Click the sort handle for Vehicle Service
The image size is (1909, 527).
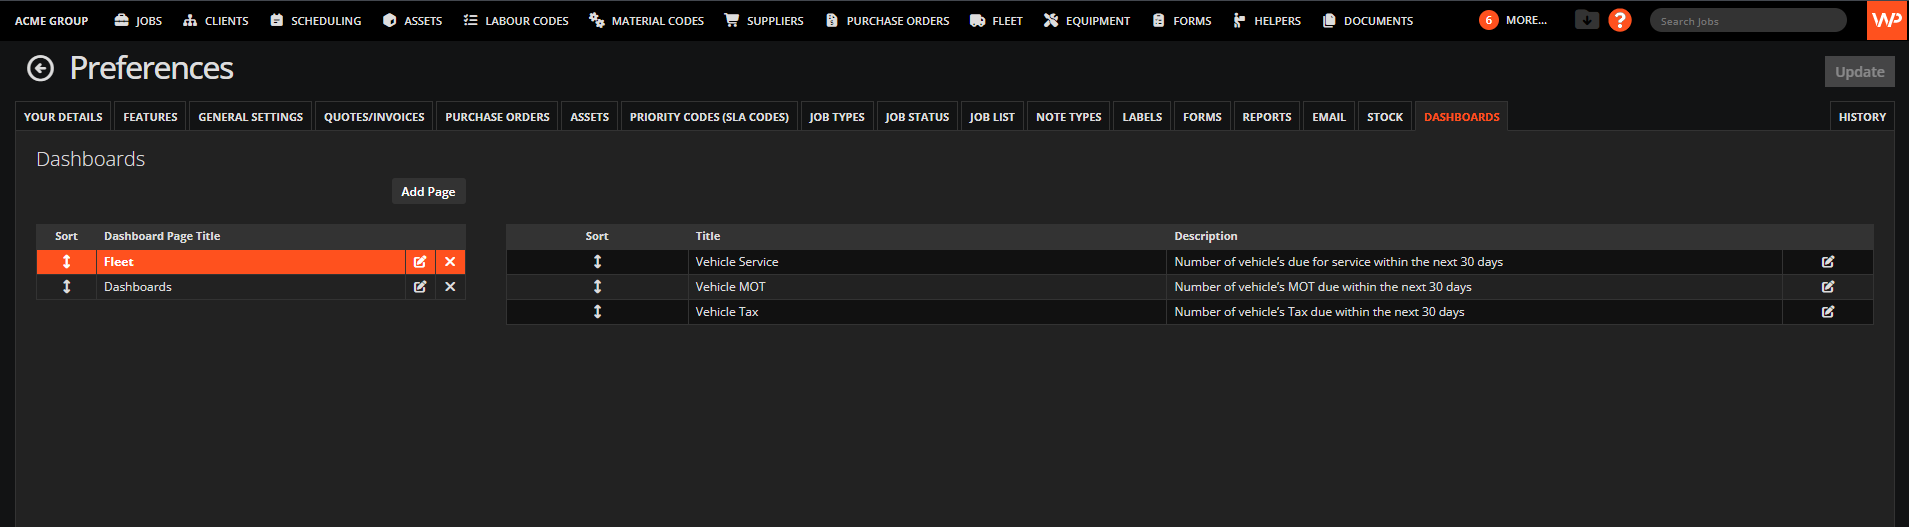(x=597, y=262)
